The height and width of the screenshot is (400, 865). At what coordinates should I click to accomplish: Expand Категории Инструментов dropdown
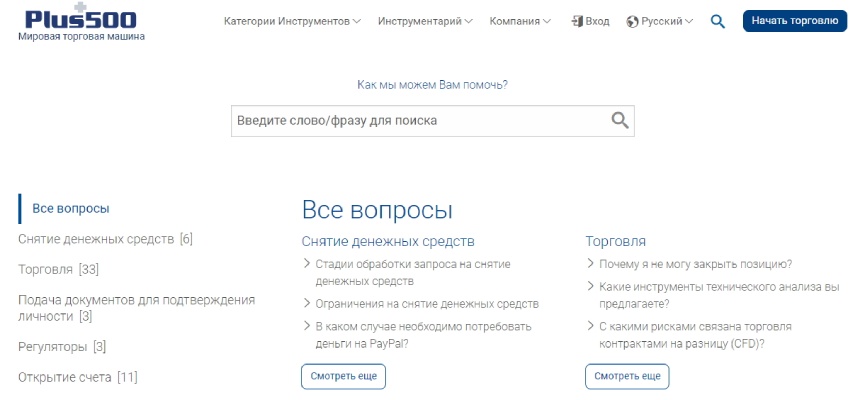(x=292, y=22)
